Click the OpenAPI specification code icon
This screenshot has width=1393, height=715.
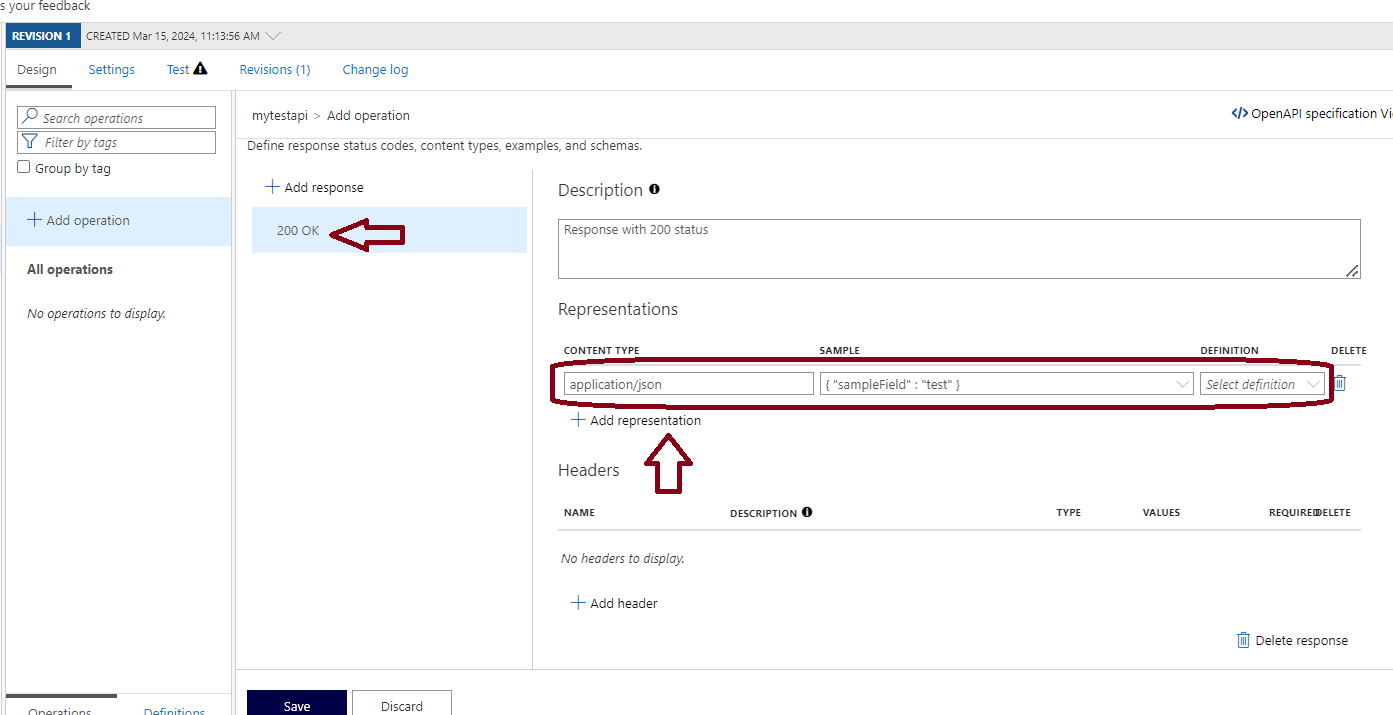click(1240, 113)
